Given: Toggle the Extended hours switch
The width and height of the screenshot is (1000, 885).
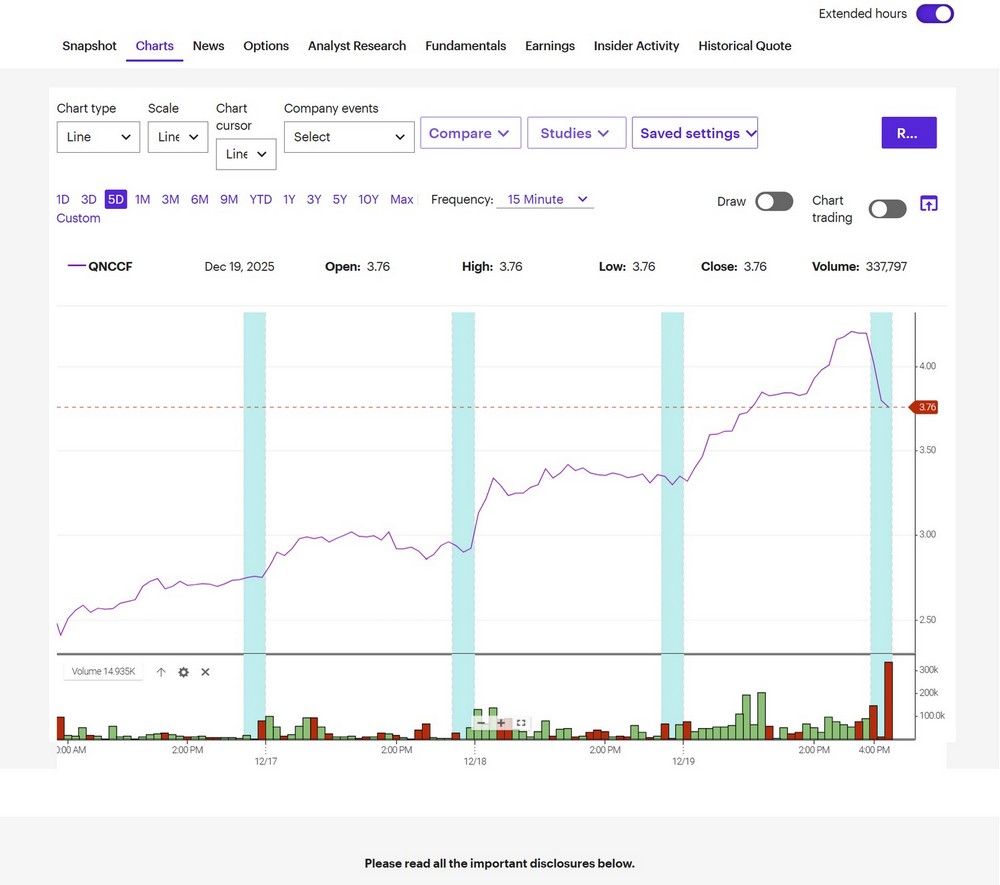Looking at the screenshot, I should 934,14.
